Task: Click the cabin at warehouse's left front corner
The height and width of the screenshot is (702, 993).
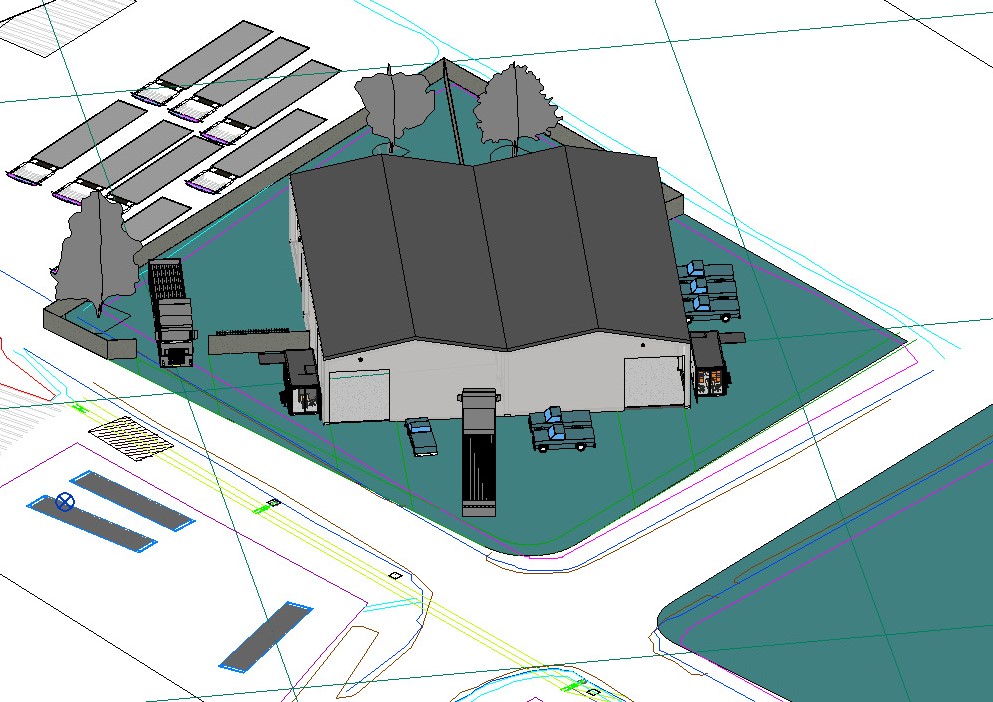Action: tap(300, 382)
